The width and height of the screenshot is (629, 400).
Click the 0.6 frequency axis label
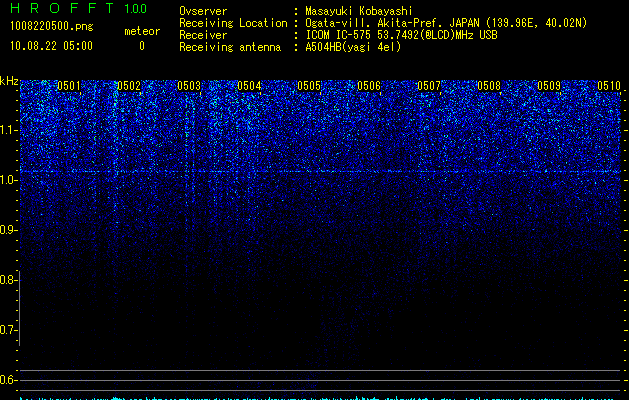pyautogui.click(x=8, y=380)
